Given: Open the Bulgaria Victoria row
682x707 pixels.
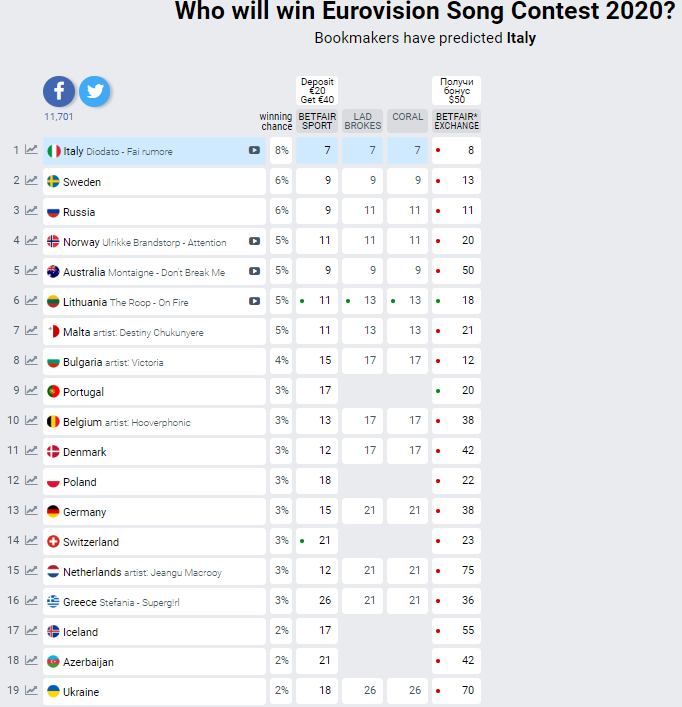Looking at the screenshot, I should [x=154, y=362].
